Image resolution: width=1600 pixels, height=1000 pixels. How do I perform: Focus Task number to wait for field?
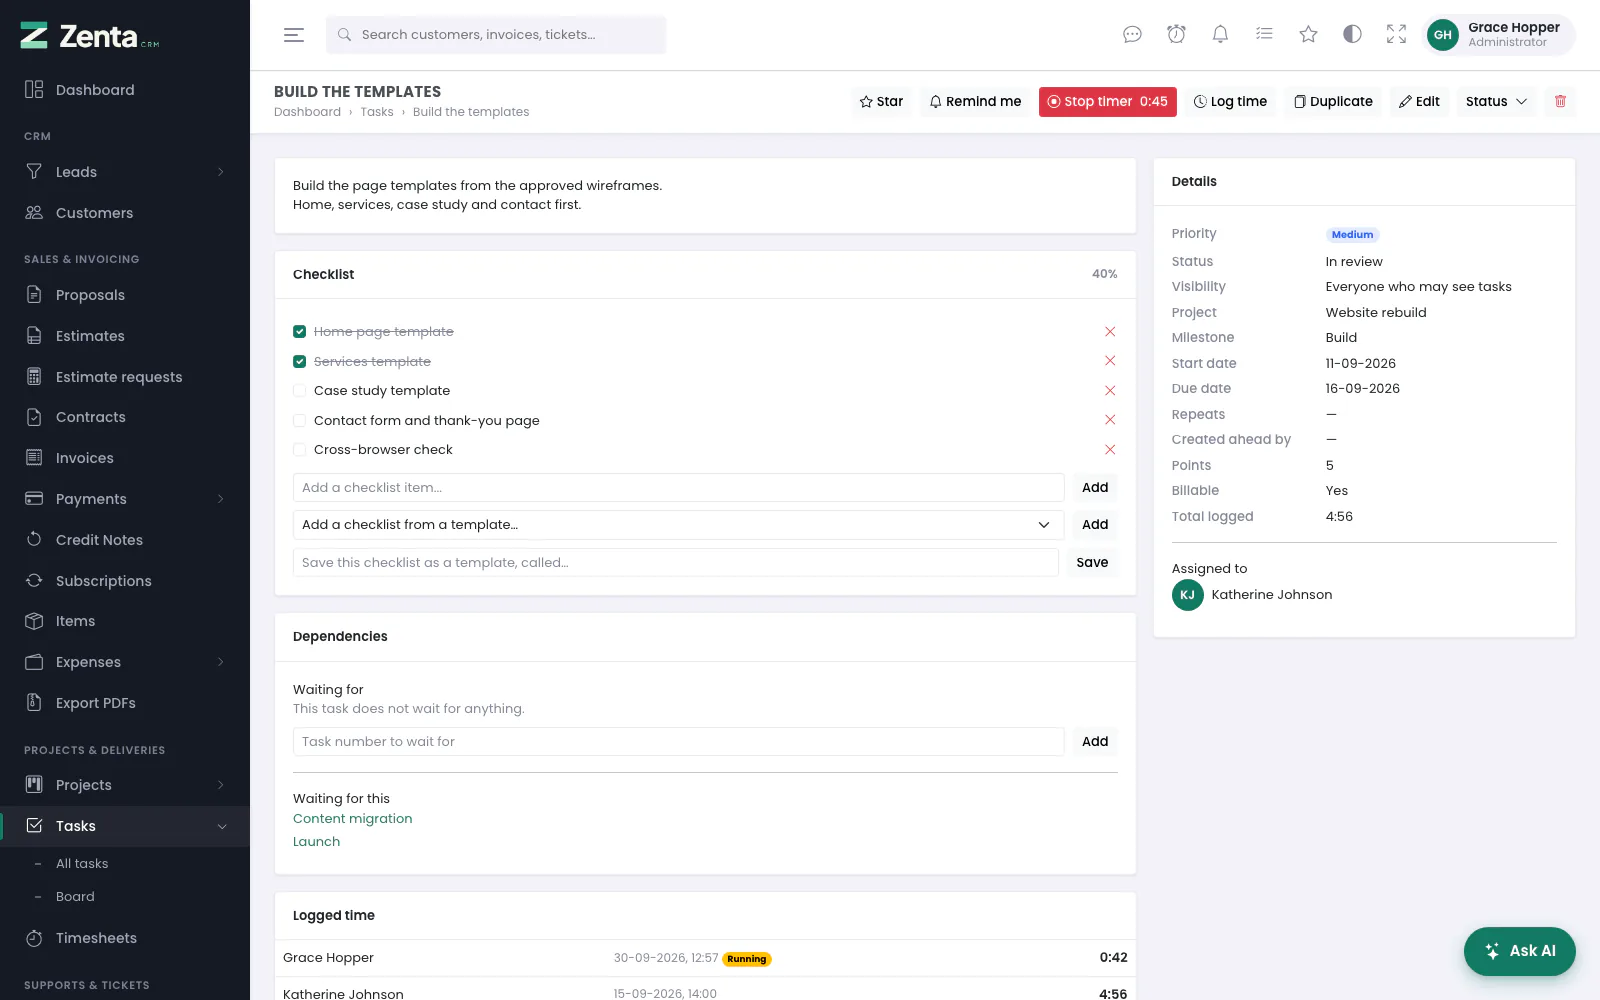pyautogui.click(x=678, y=742)
